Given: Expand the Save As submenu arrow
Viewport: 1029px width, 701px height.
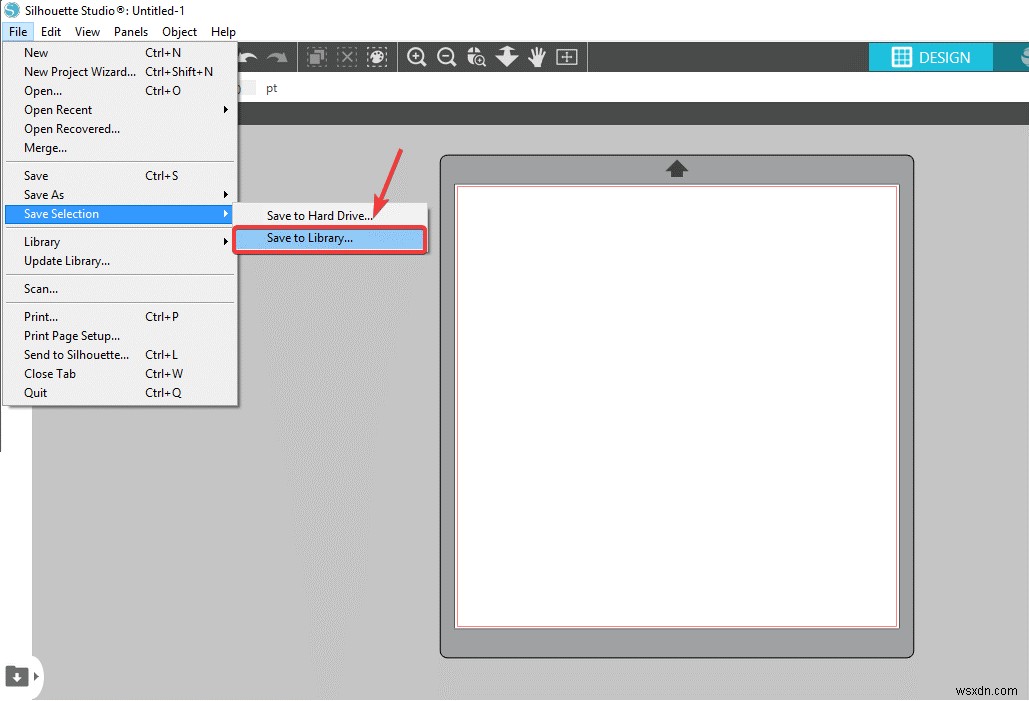Looking at the screenshot, I should (226, 194).
